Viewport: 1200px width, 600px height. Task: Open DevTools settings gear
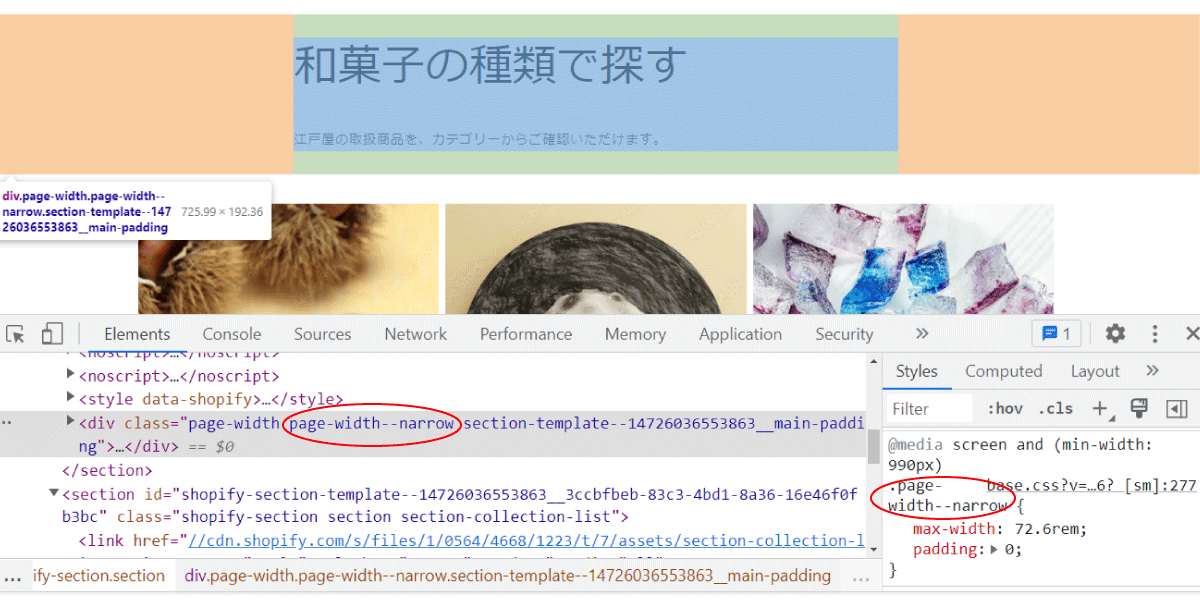click(x=1115, y=334)
